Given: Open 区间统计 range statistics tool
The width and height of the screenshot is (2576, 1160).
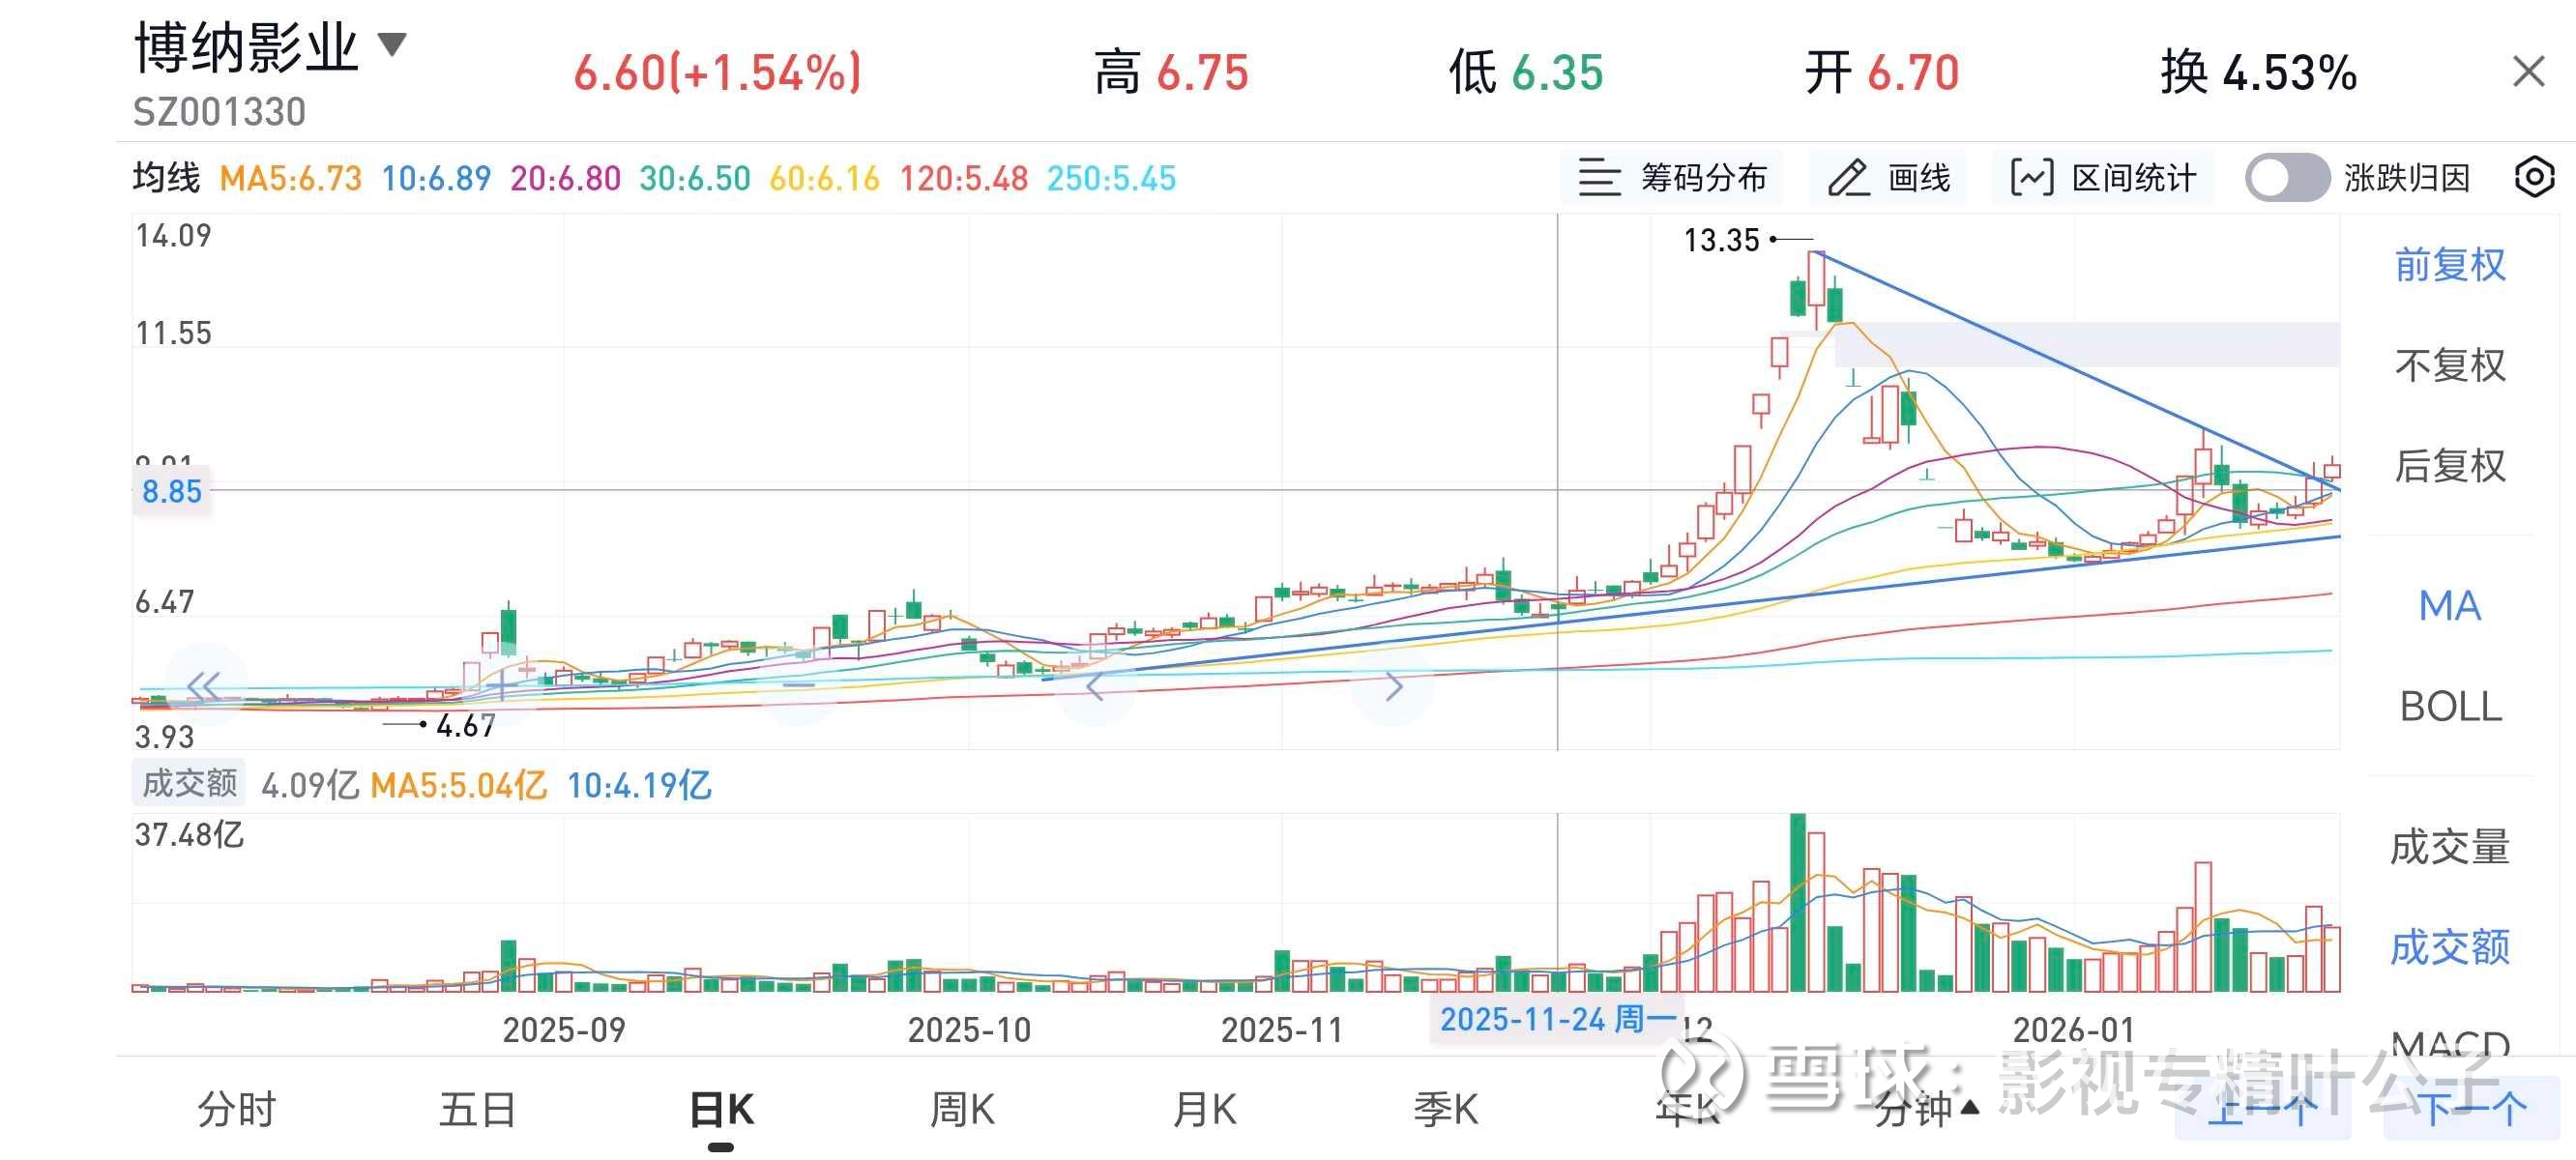Looking at the screenshot, I should pos(2103,178).
